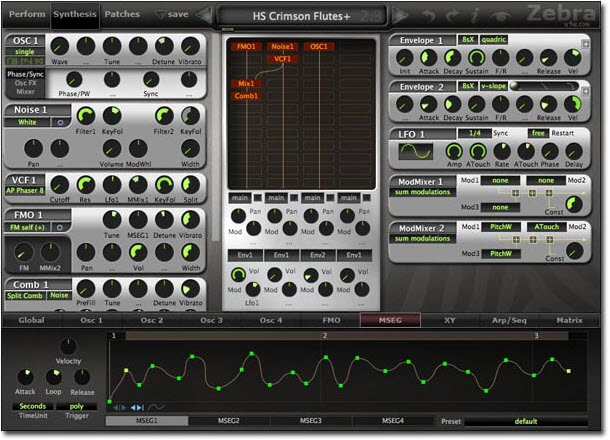The image size is (610, 440).
Task: Toggle the LFO 1 free Restart setting
Action: 536,133
